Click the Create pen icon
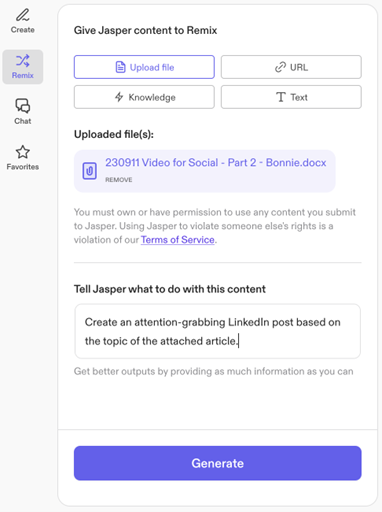 point(23,15)
